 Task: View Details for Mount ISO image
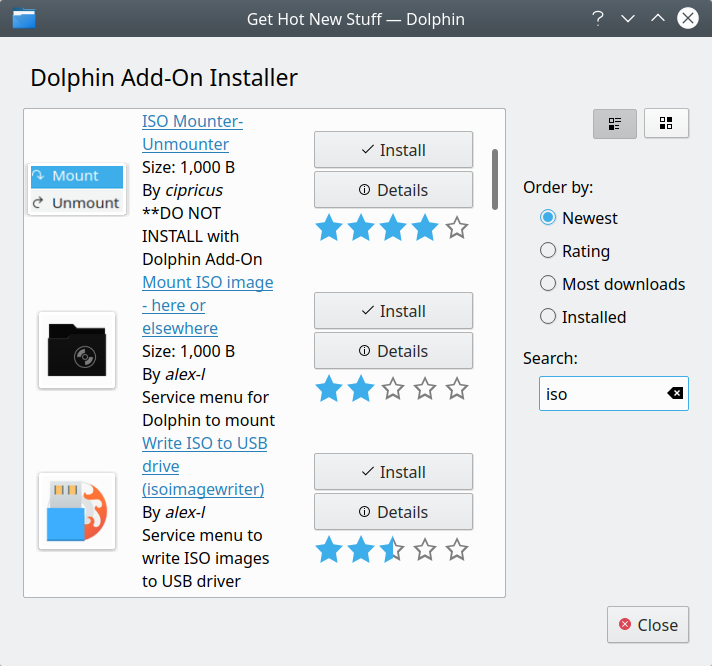click(x=393, y=351)
